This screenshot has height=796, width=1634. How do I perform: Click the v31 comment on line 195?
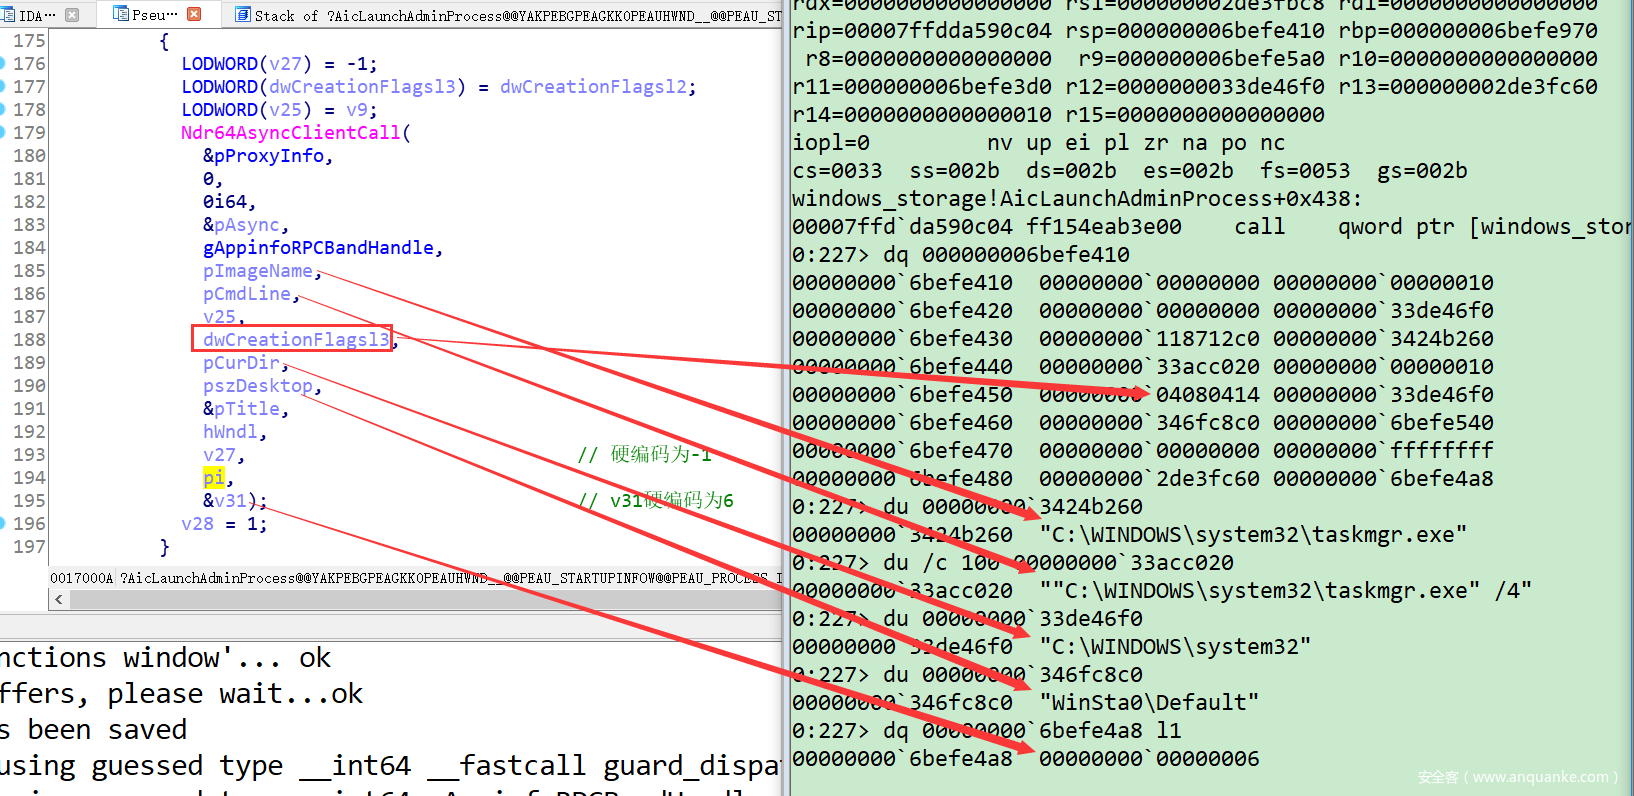point(656,500)
